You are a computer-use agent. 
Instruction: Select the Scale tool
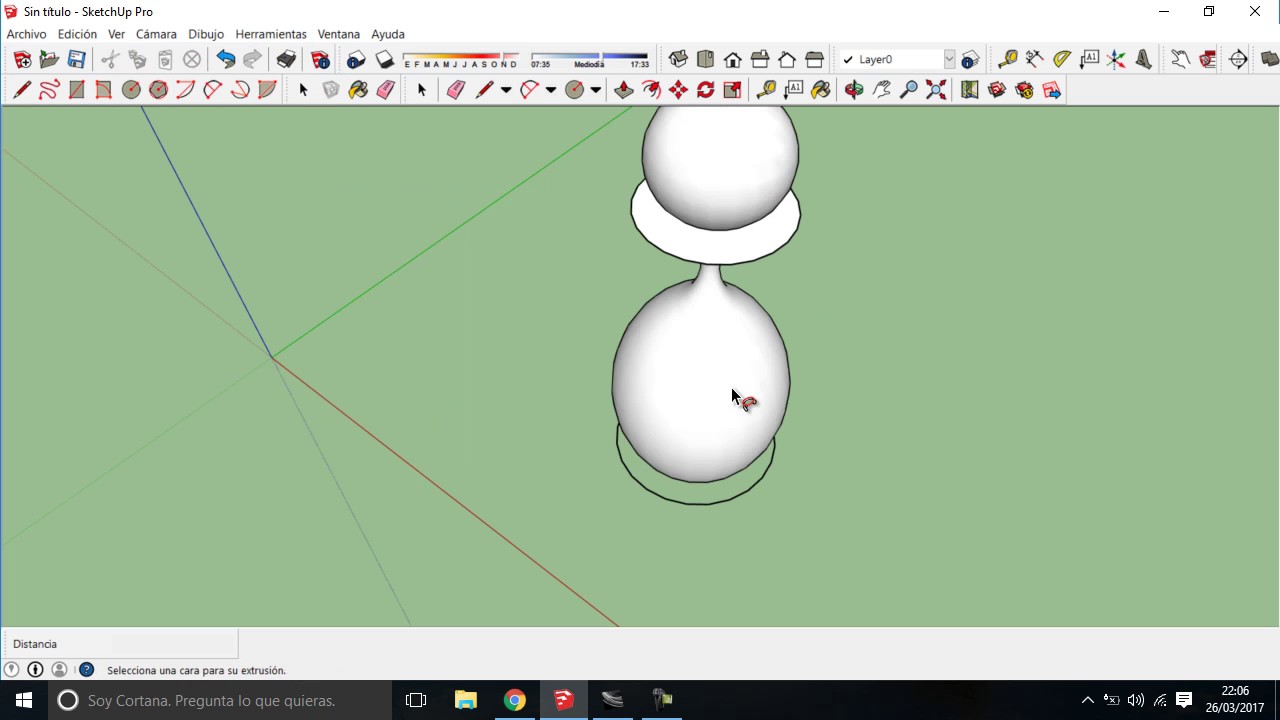[732, 90]
